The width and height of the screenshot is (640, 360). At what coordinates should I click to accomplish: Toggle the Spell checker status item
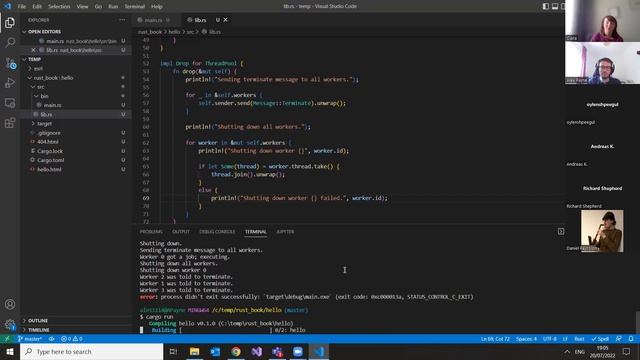[600, 339]
